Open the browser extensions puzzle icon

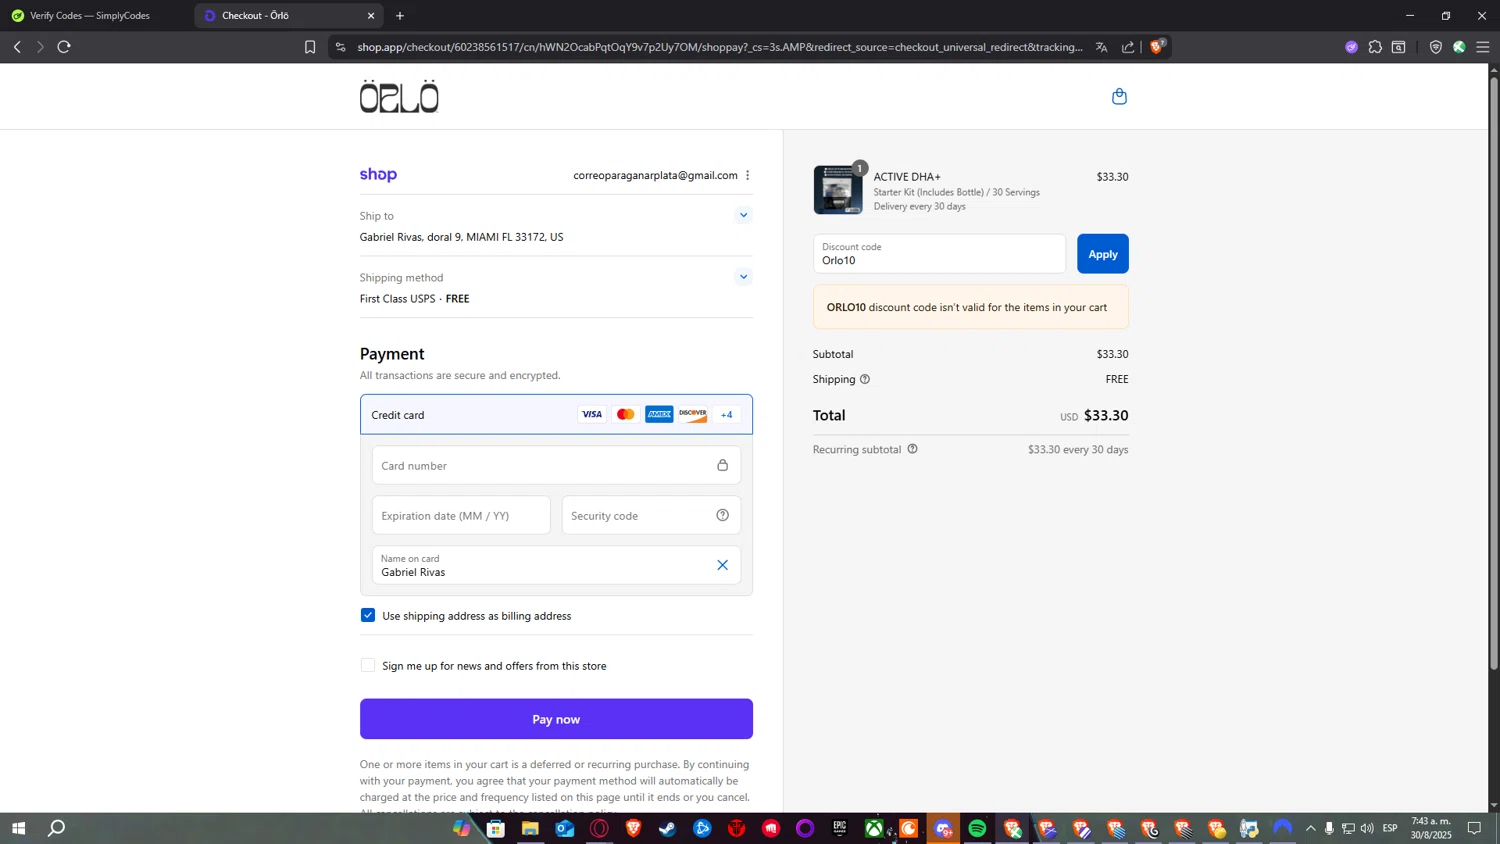pyautogui.click(x=1375, y=47)
